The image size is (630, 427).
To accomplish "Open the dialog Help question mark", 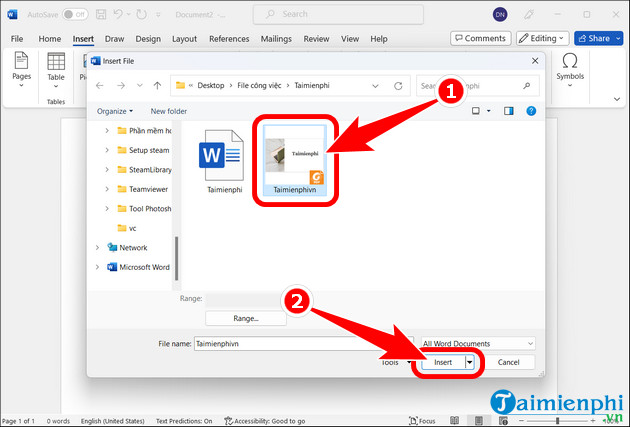I will pyautogui.click(x=531, y=111).
